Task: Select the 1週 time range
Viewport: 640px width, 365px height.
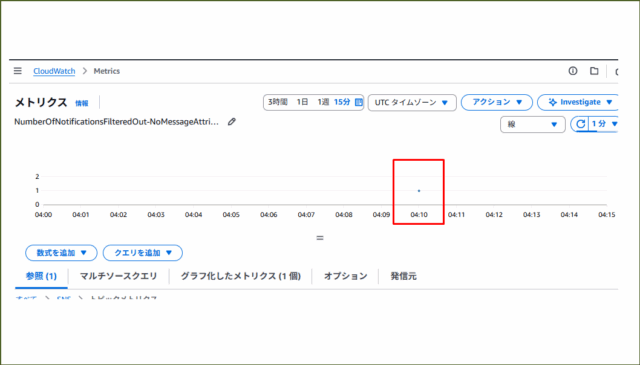Action: (x=323, y=102)
